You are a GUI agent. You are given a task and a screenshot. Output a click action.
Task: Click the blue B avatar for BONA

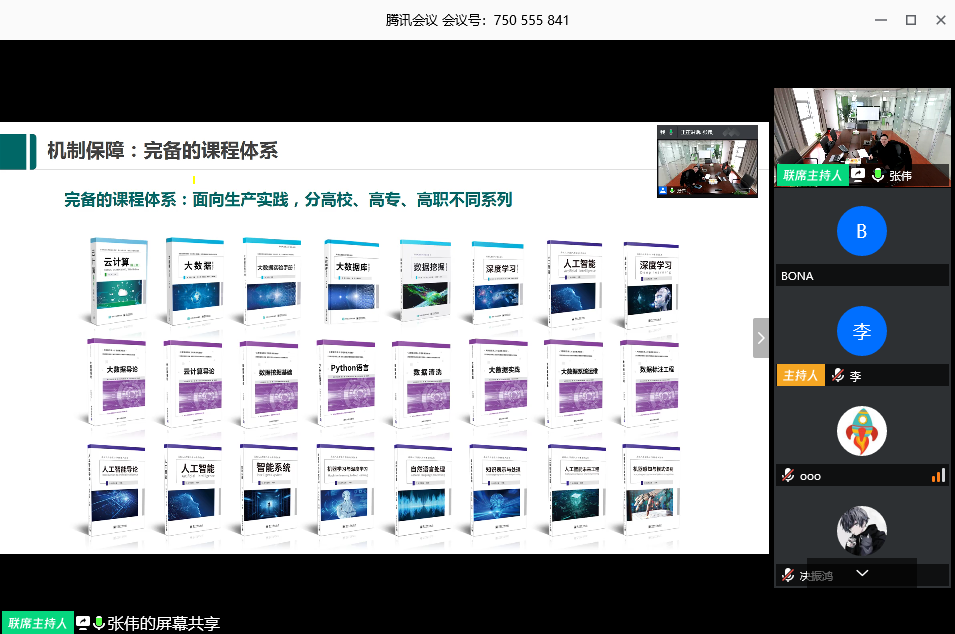[861, 232]
